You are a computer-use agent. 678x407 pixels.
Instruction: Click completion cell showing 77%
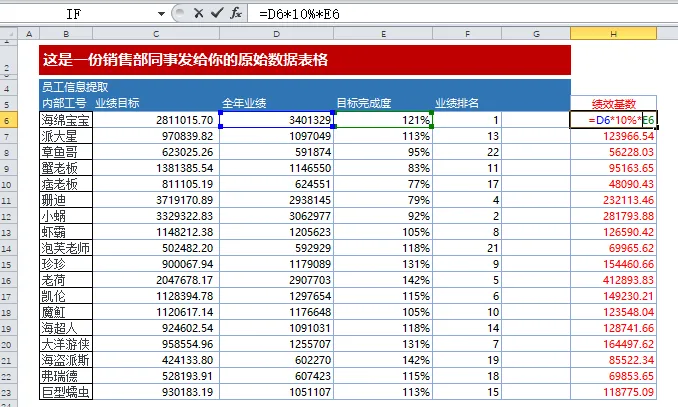[x=383, y=184]
